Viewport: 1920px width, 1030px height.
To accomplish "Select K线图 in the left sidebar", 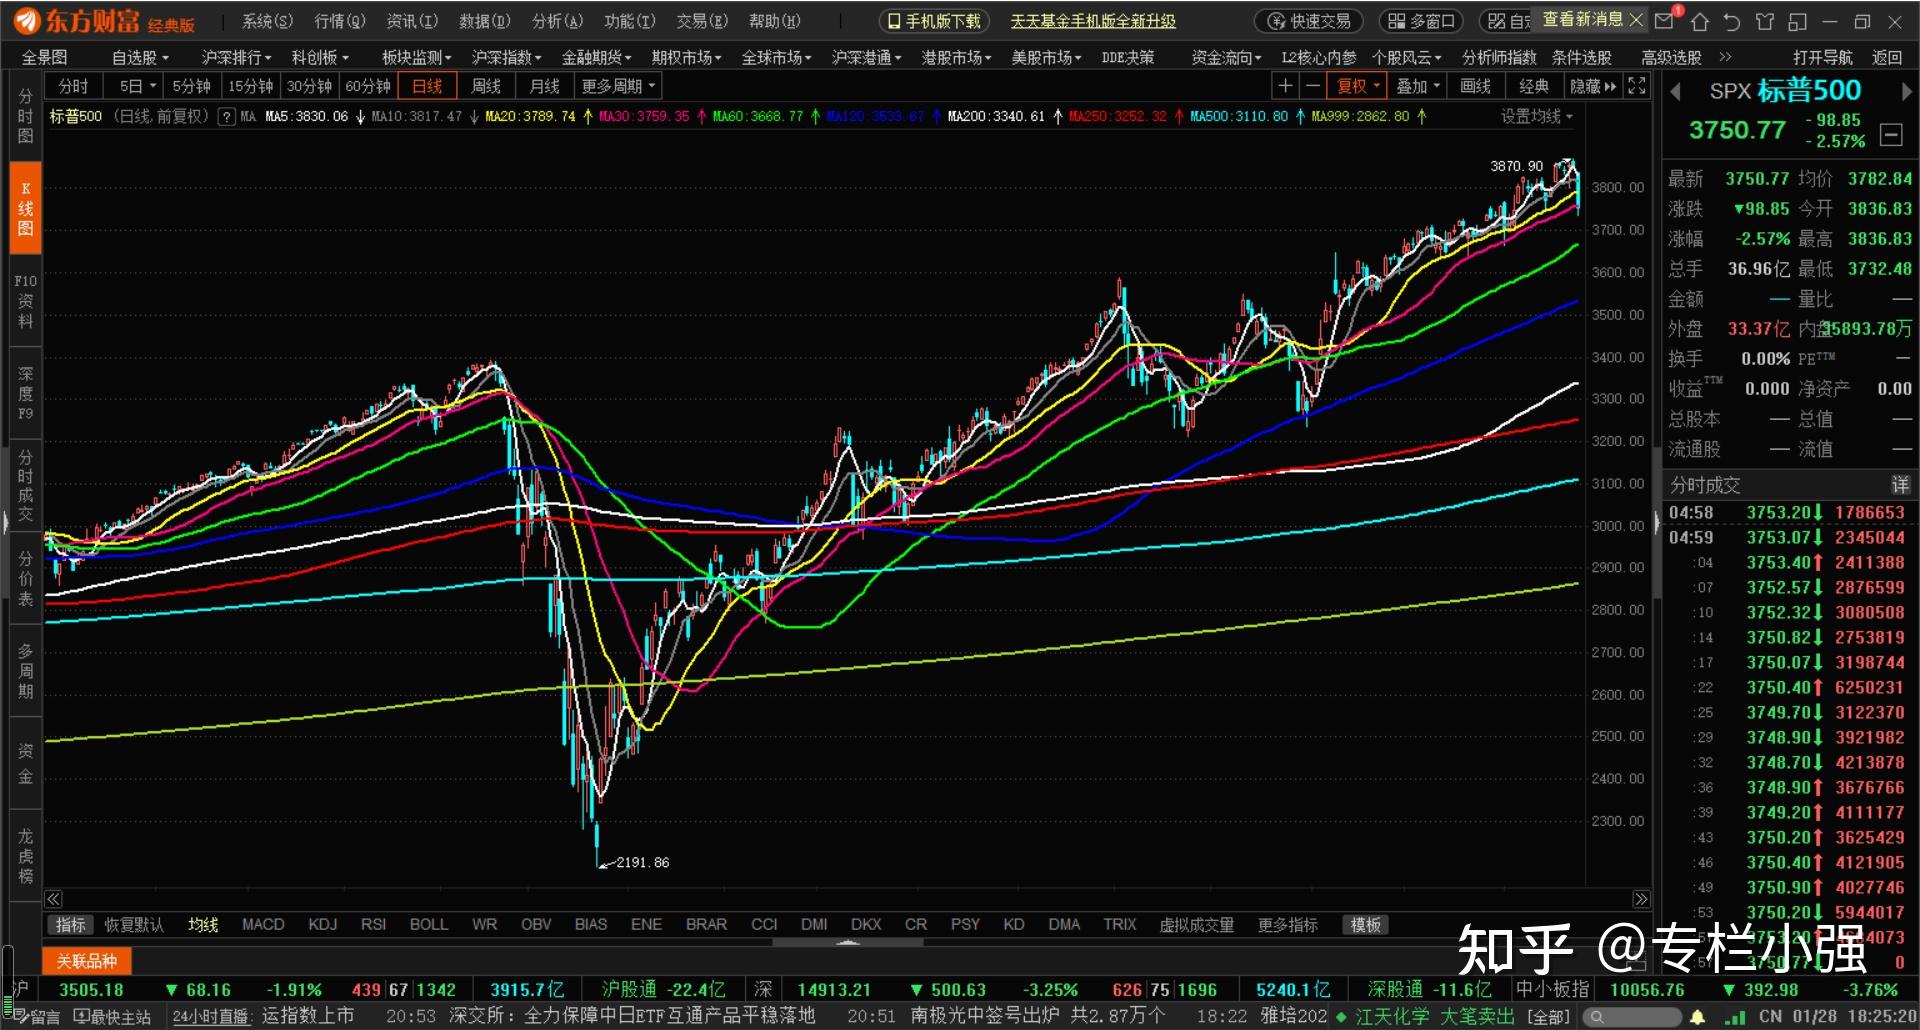I will click(x=25, y=208).
